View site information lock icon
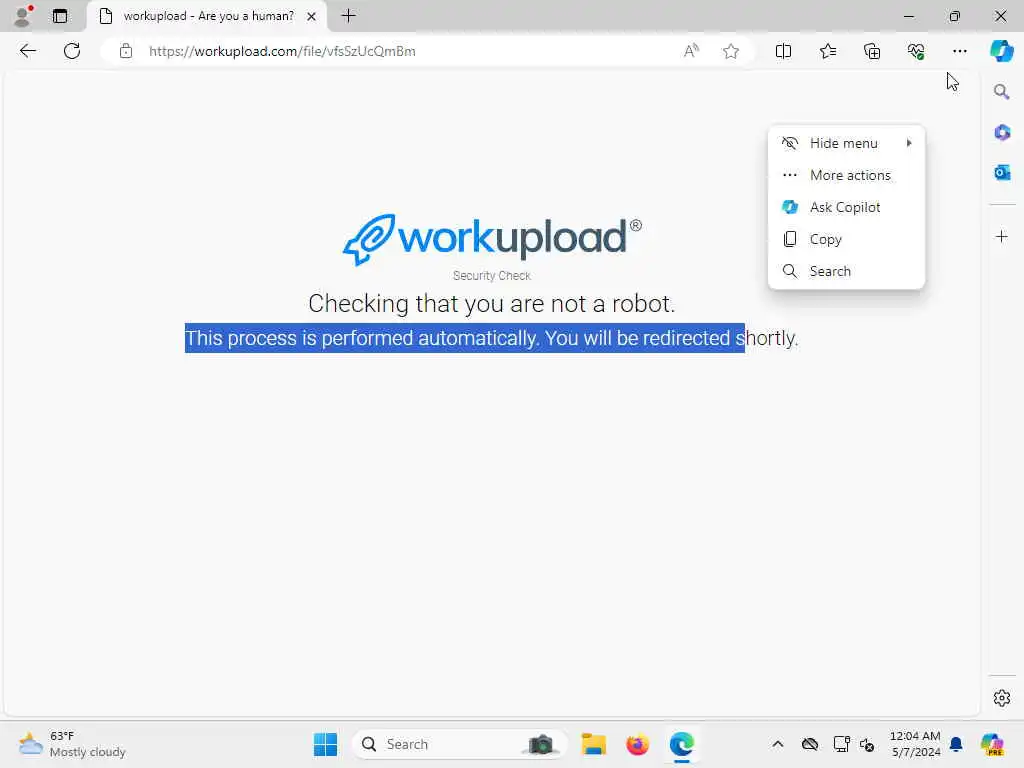 [x=126, y=51]
